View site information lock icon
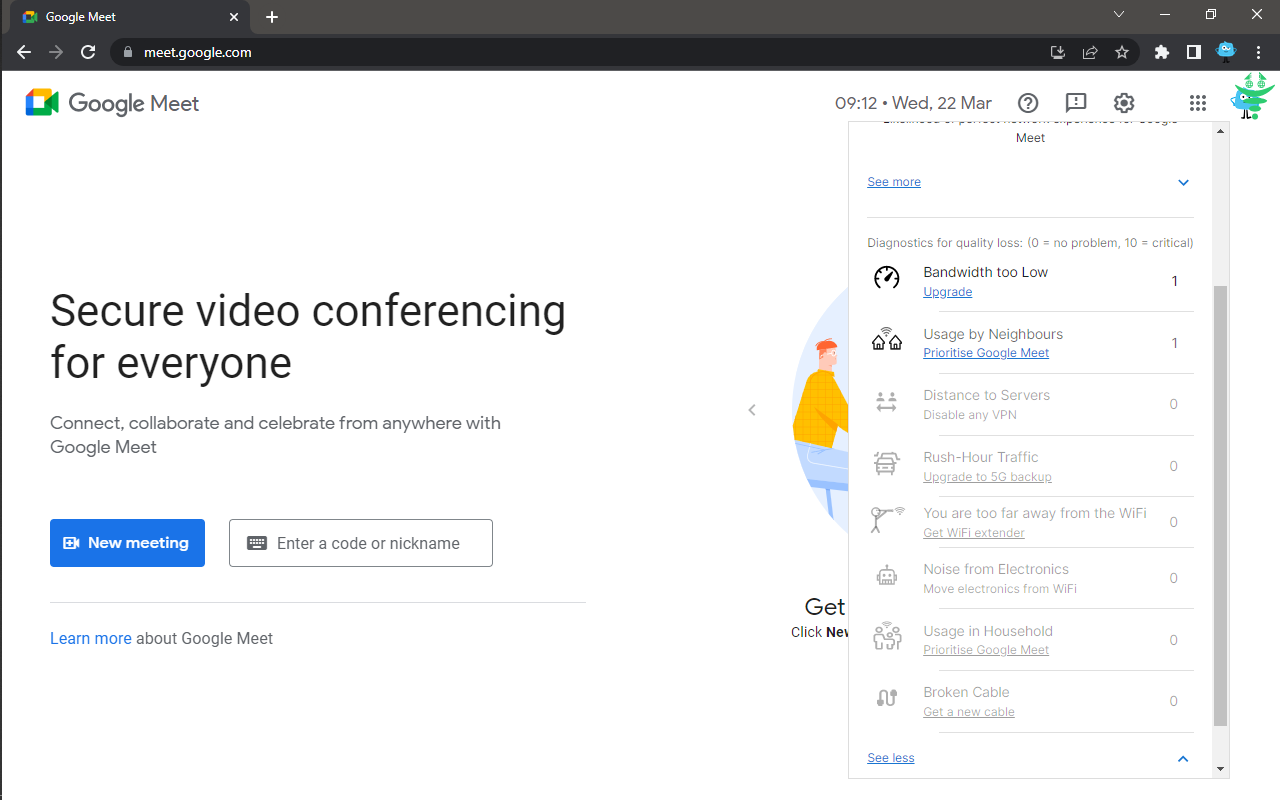1280x800 pixels. [127, 52]
